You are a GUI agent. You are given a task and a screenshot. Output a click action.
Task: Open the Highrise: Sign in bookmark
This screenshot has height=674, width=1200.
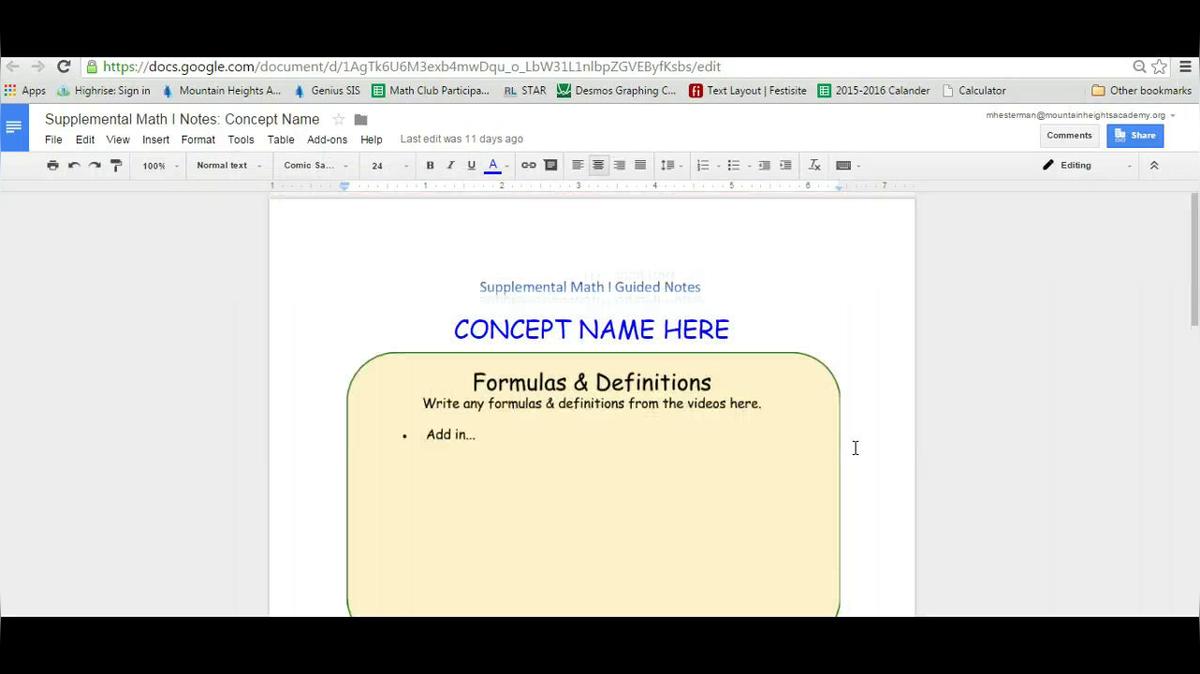pos(103,90)
